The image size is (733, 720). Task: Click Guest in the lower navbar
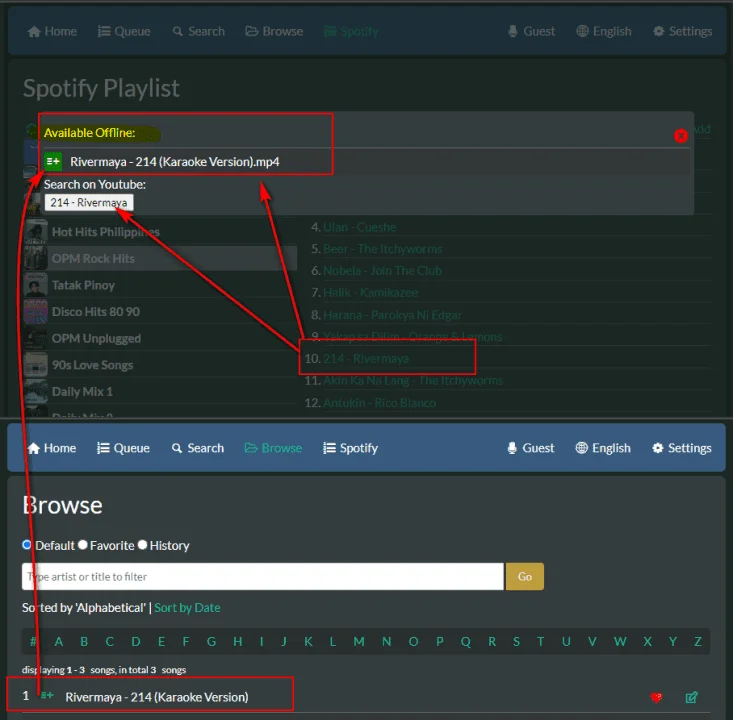coord(531,448)
